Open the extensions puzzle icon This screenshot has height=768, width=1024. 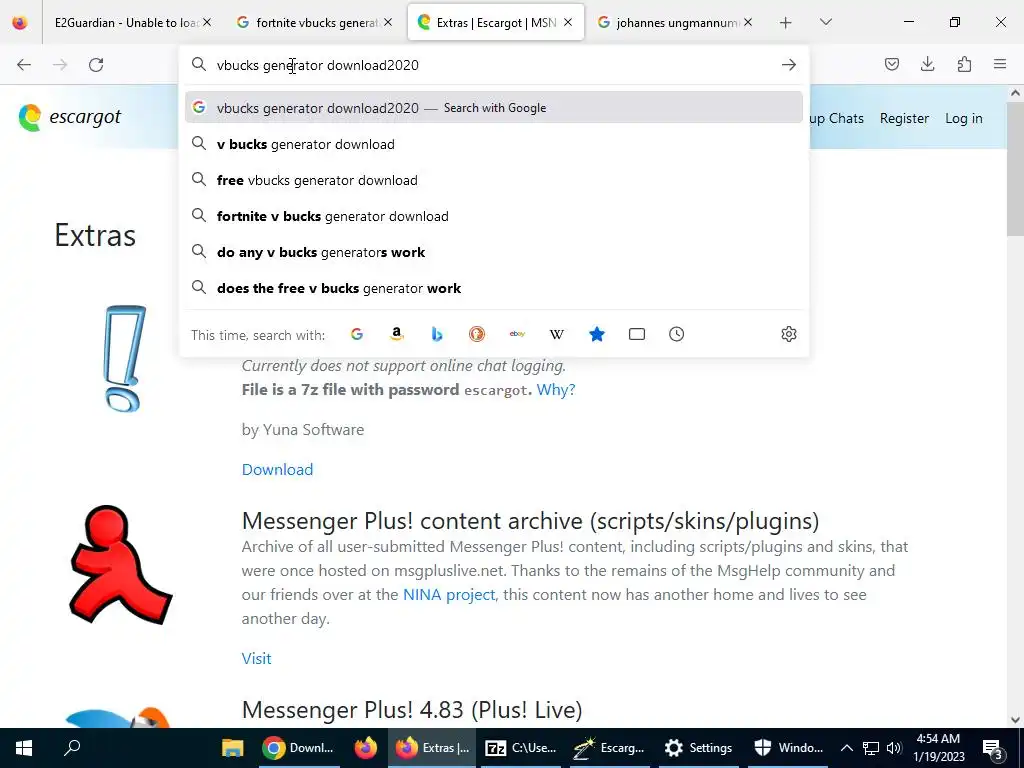964,64
